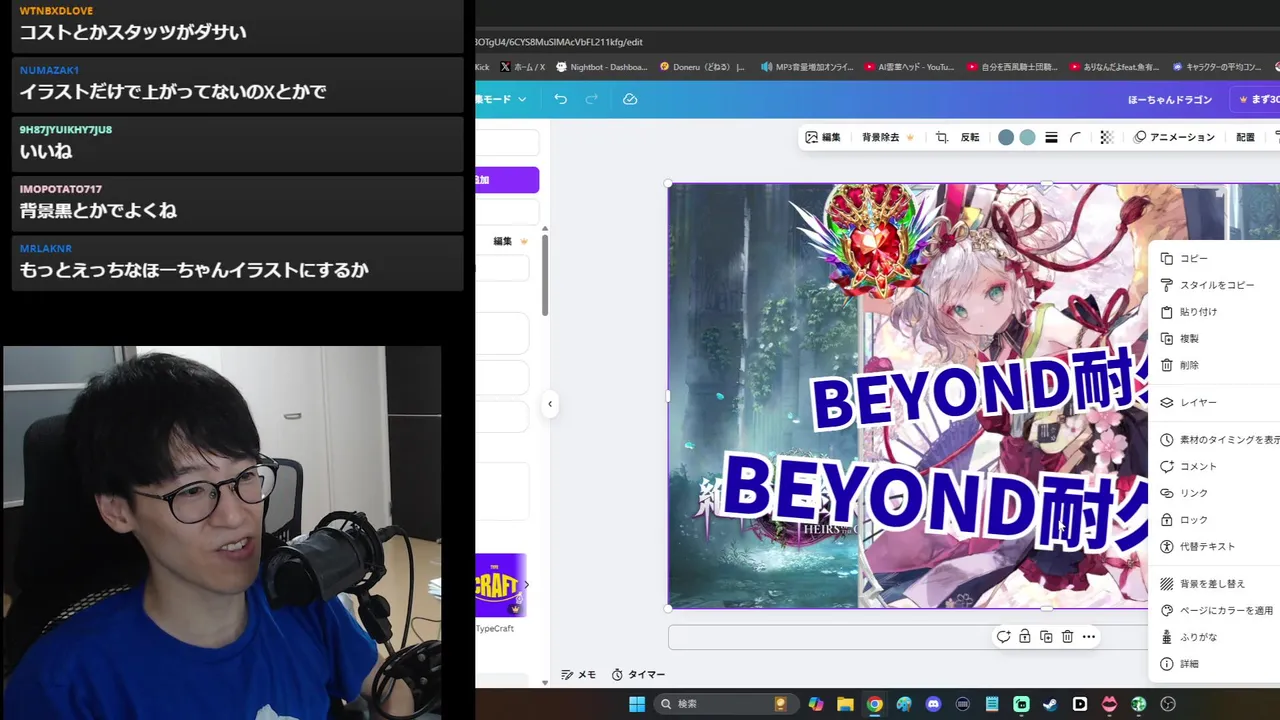Image resolution: width=1280 pixels, height=720 pixels.
Task: Open Doneru（どねる） bookmark
Action: click(702, 67)
